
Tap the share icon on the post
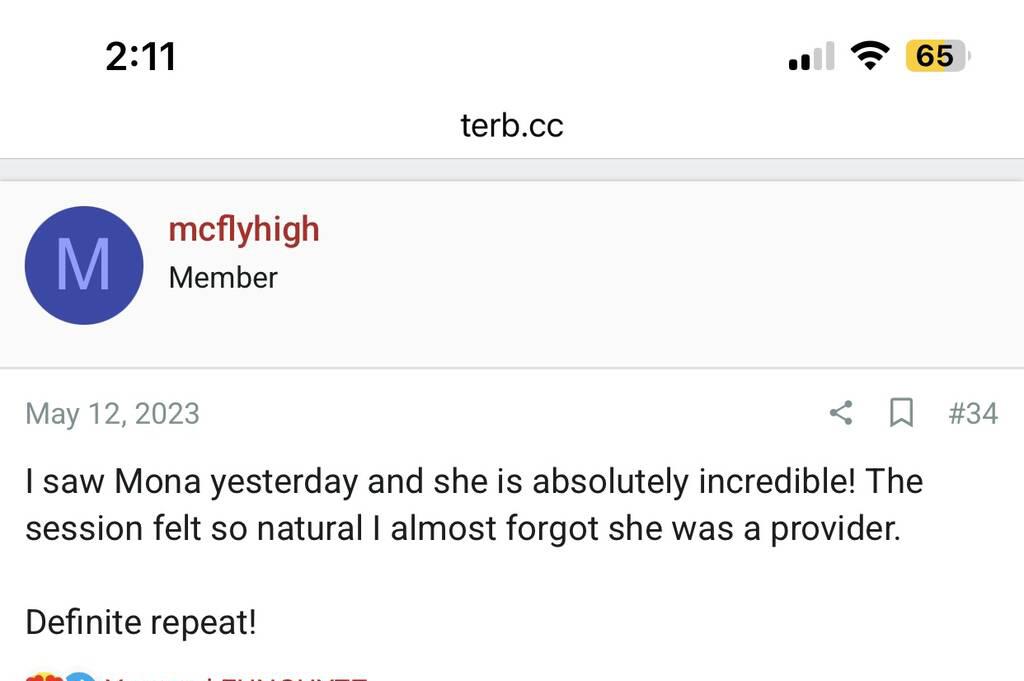point(841,412)
